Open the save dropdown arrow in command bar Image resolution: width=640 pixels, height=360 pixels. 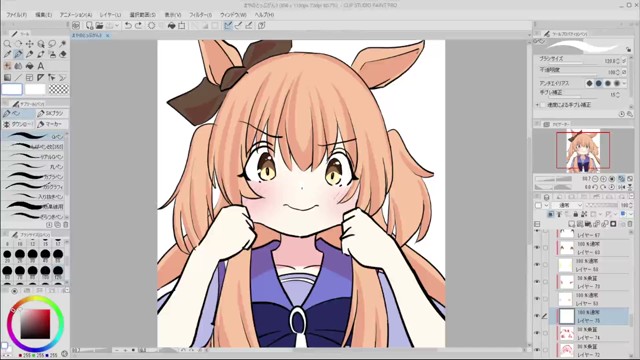[x=117, y=25]
